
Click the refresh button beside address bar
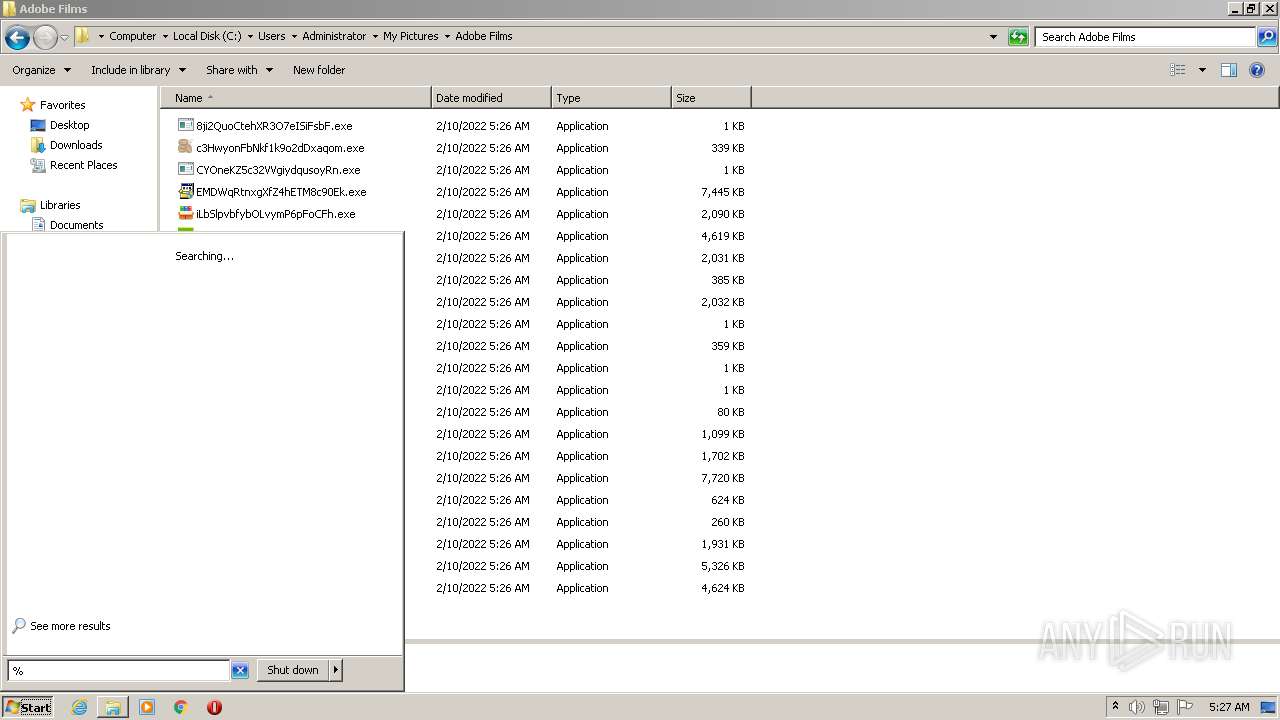coord(1018,37)
